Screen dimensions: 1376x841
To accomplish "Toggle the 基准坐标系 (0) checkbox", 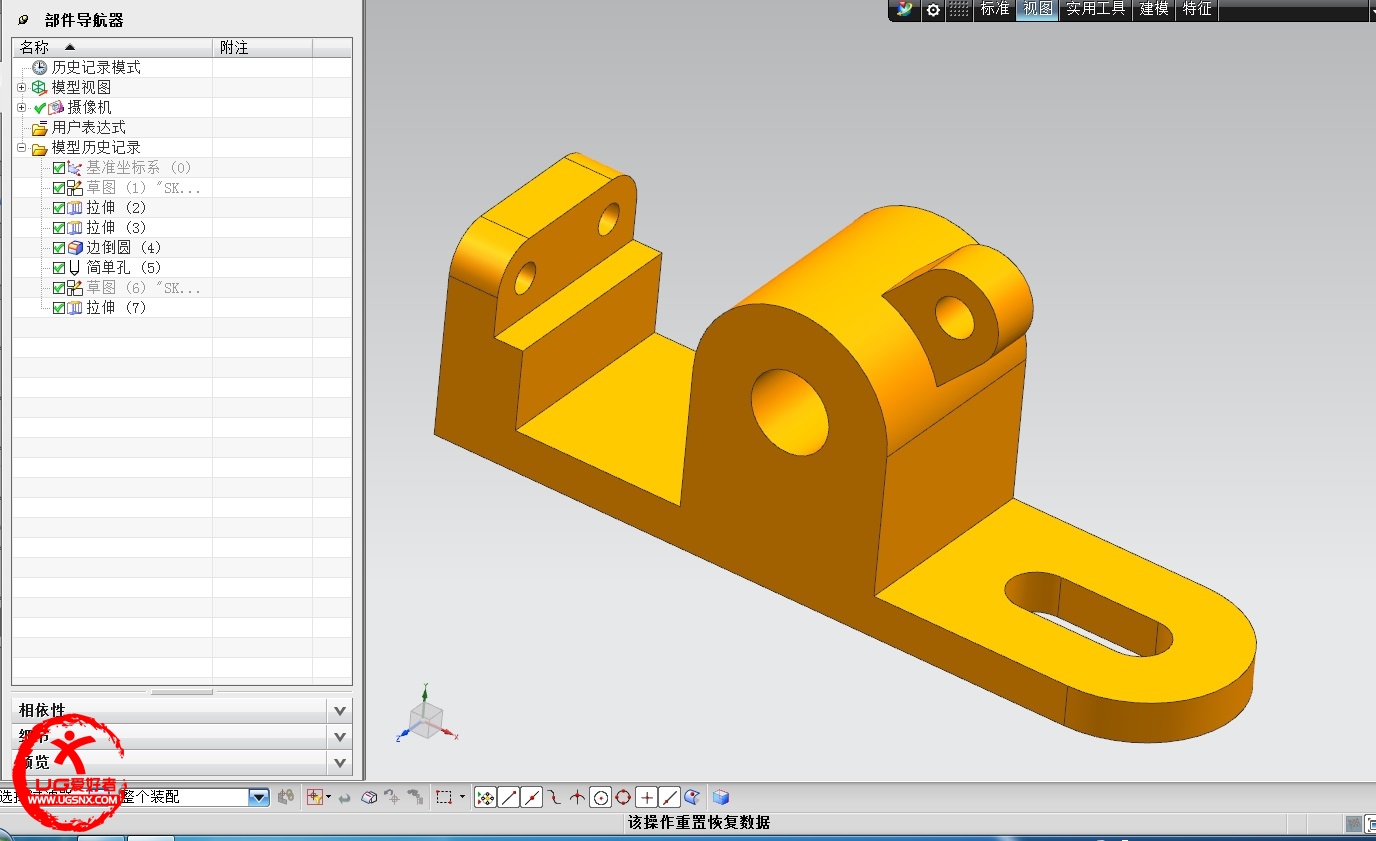I will click(x=59, y=167).
